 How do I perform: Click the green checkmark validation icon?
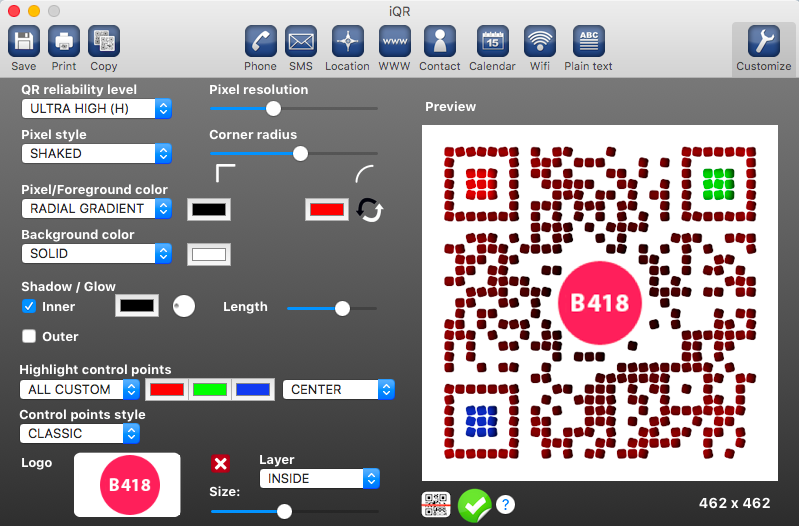(474, 505)
